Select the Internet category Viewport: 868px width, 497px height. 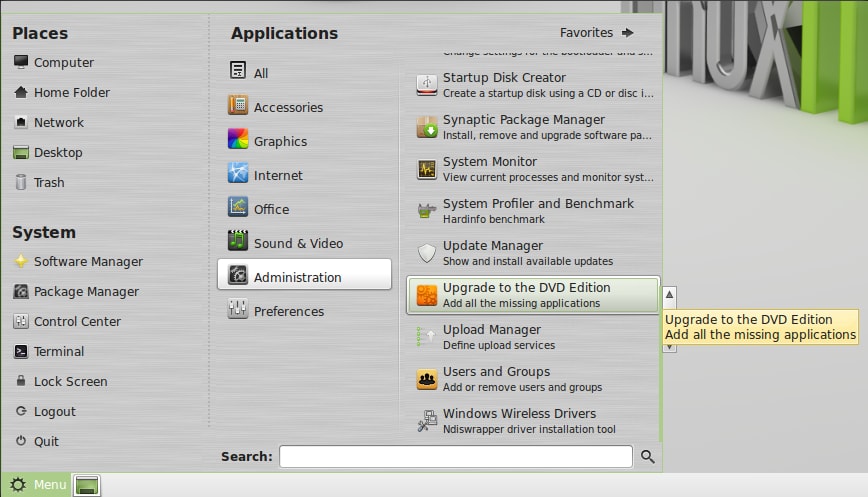click(x=278, y=176)
